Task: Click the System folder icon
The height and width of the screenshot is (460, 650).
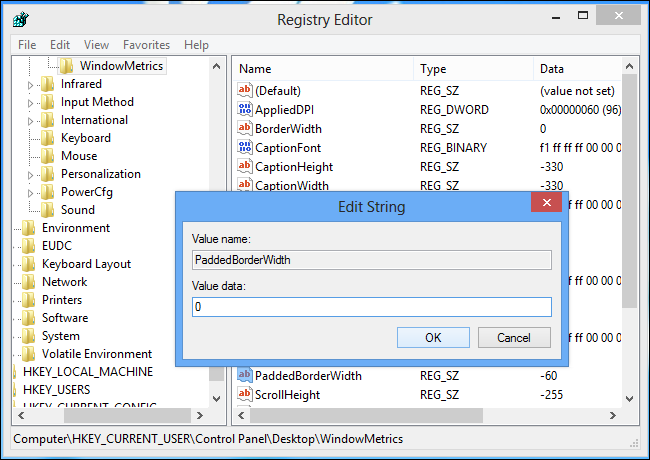Action: tap(29, 336)
